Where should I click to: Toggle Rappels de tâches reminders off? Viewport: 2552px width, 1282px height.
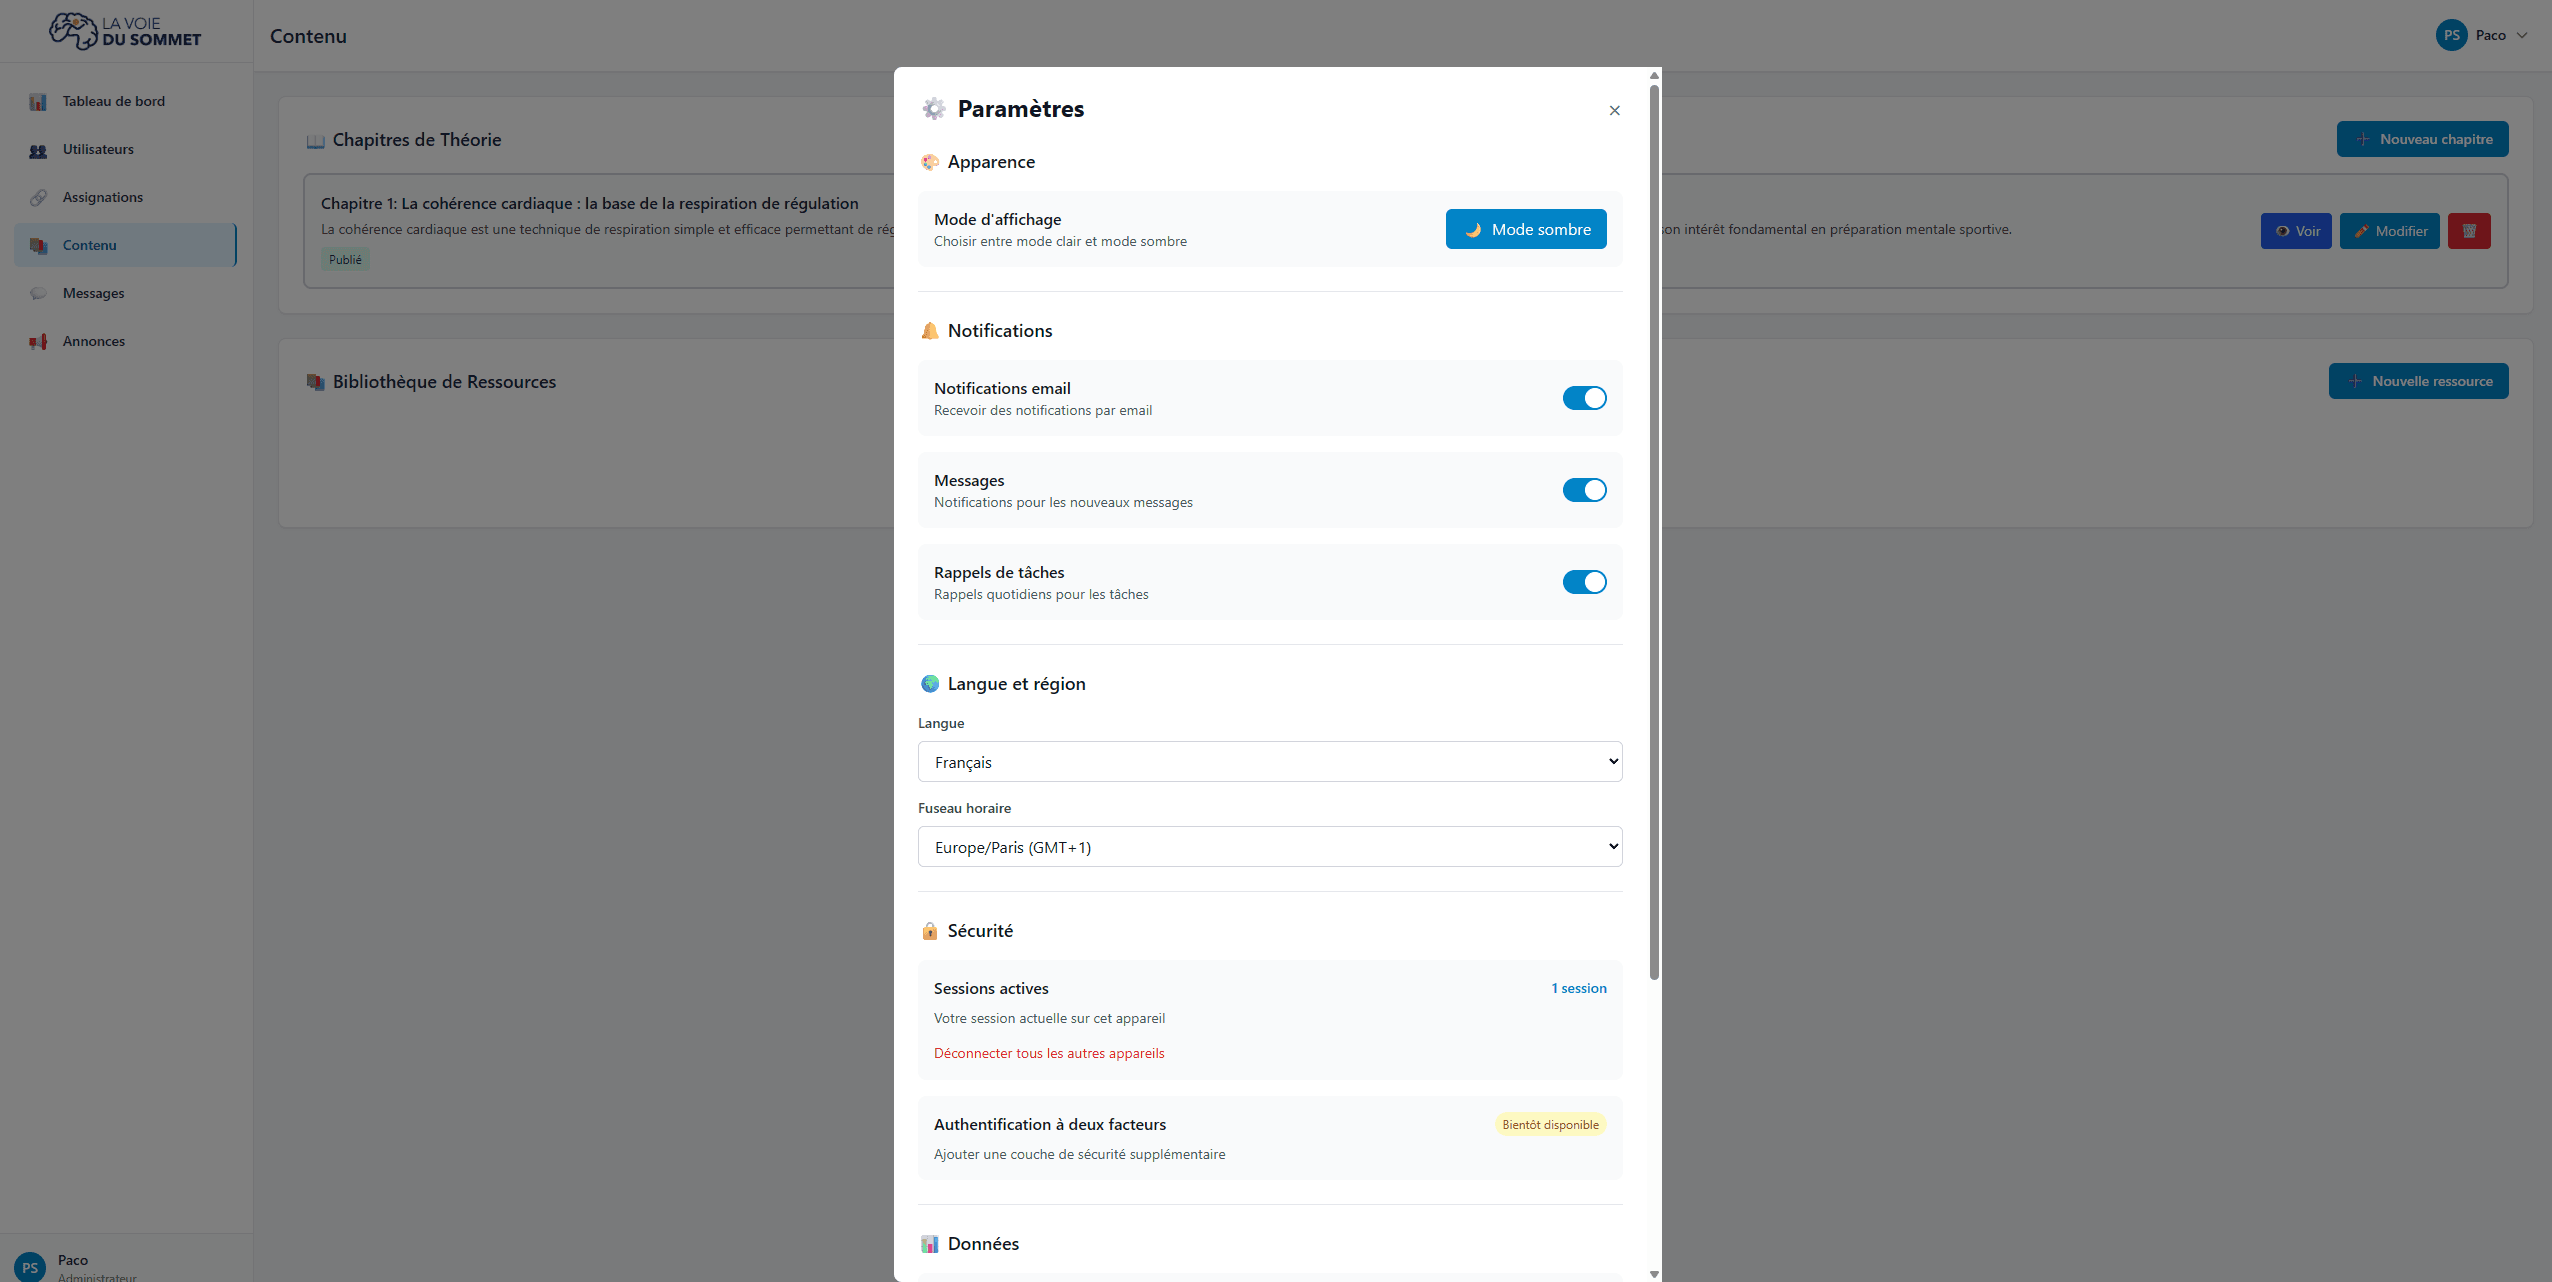(x=1584, y=582)
